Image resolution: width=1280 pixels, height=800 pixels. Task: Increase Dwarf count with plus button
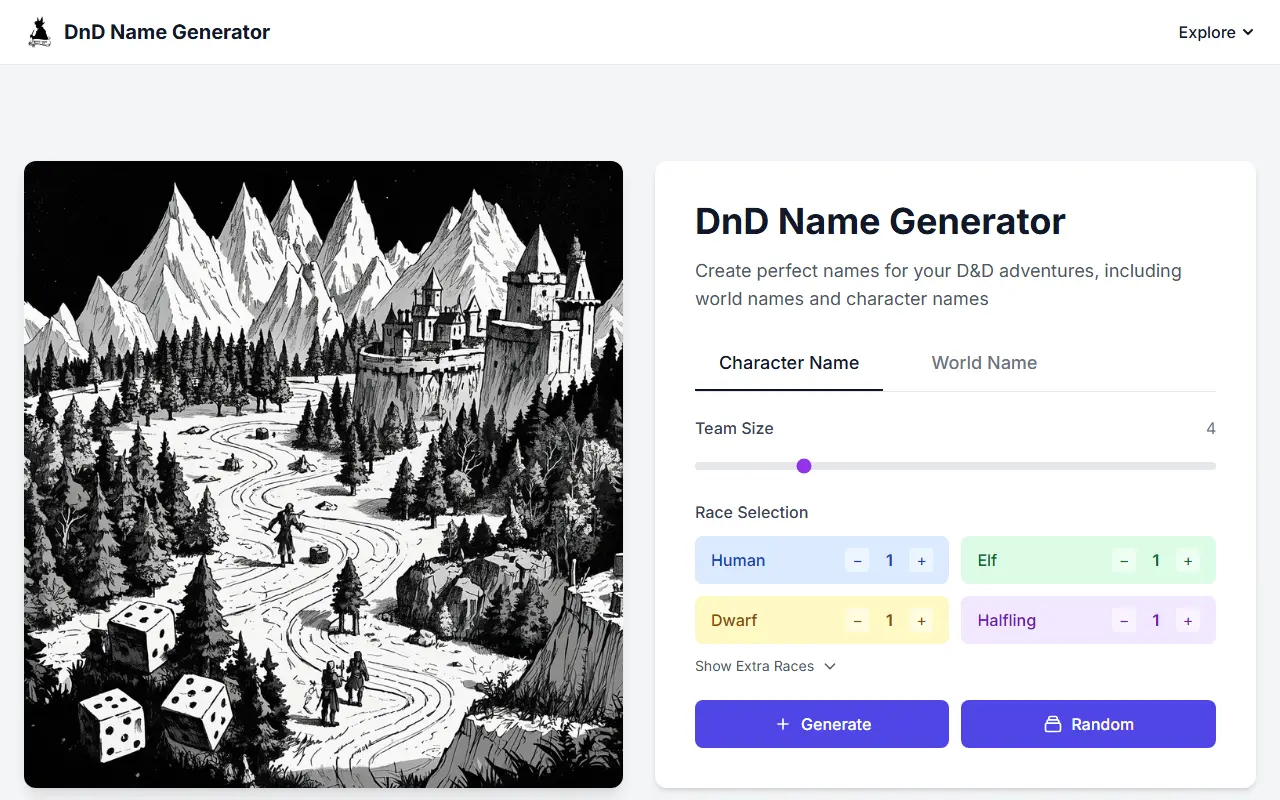click(x=921, y=620)
